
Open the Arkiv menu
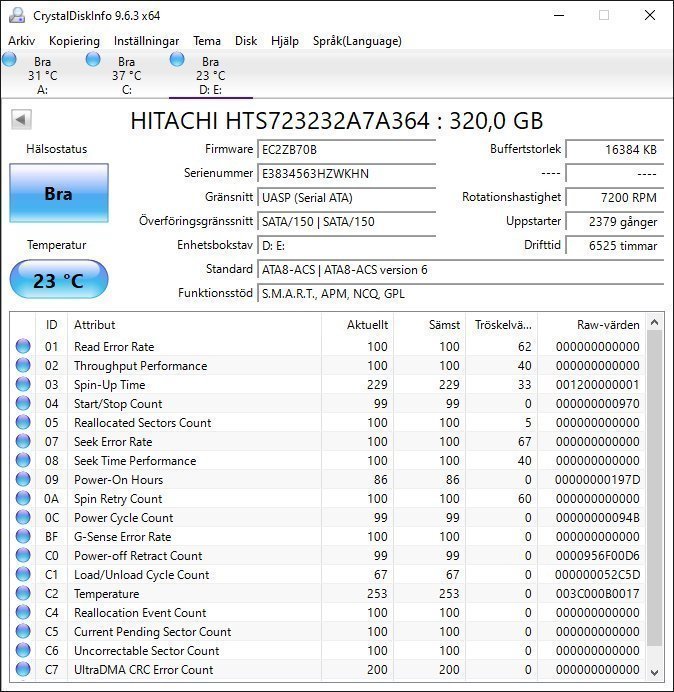tap(22, 41)
